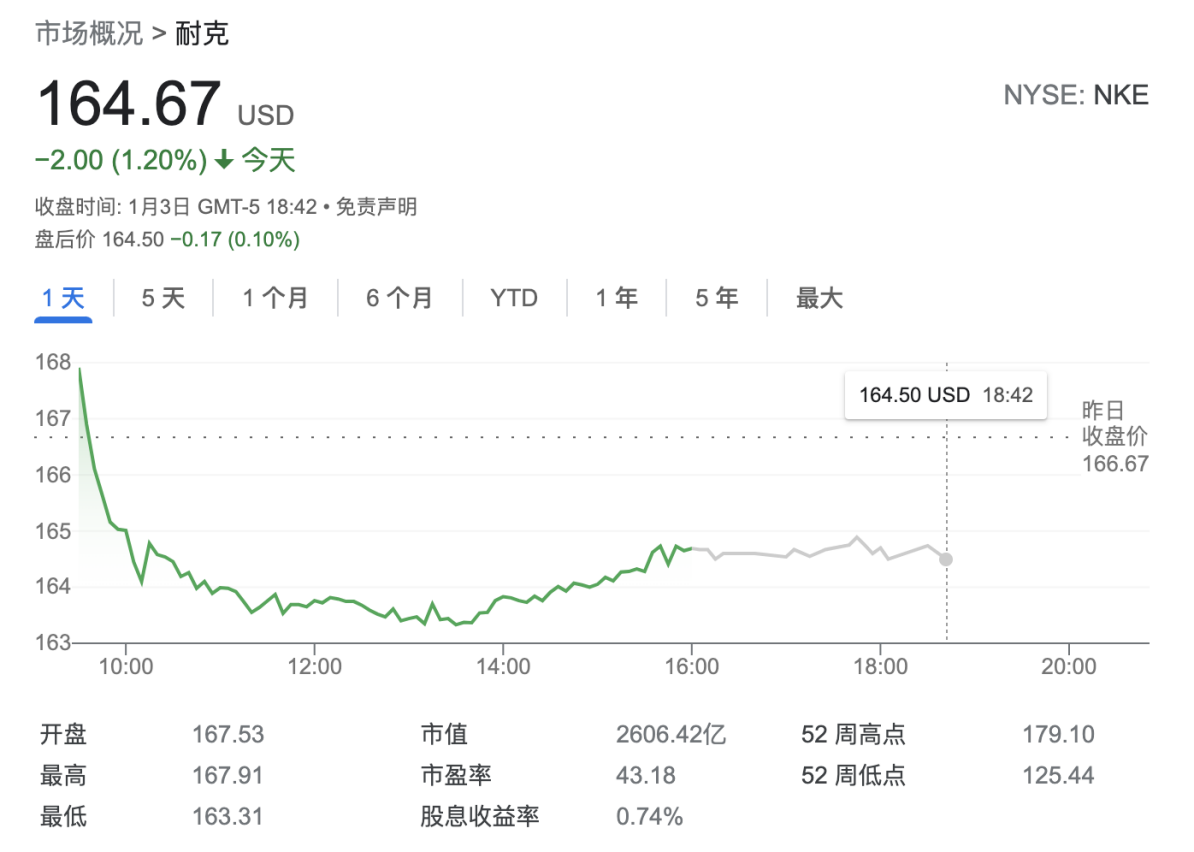This screenshot has height=852, width=1194.
Task: Click the 52 周高点 value 179.10
Action: point(1058,735)
